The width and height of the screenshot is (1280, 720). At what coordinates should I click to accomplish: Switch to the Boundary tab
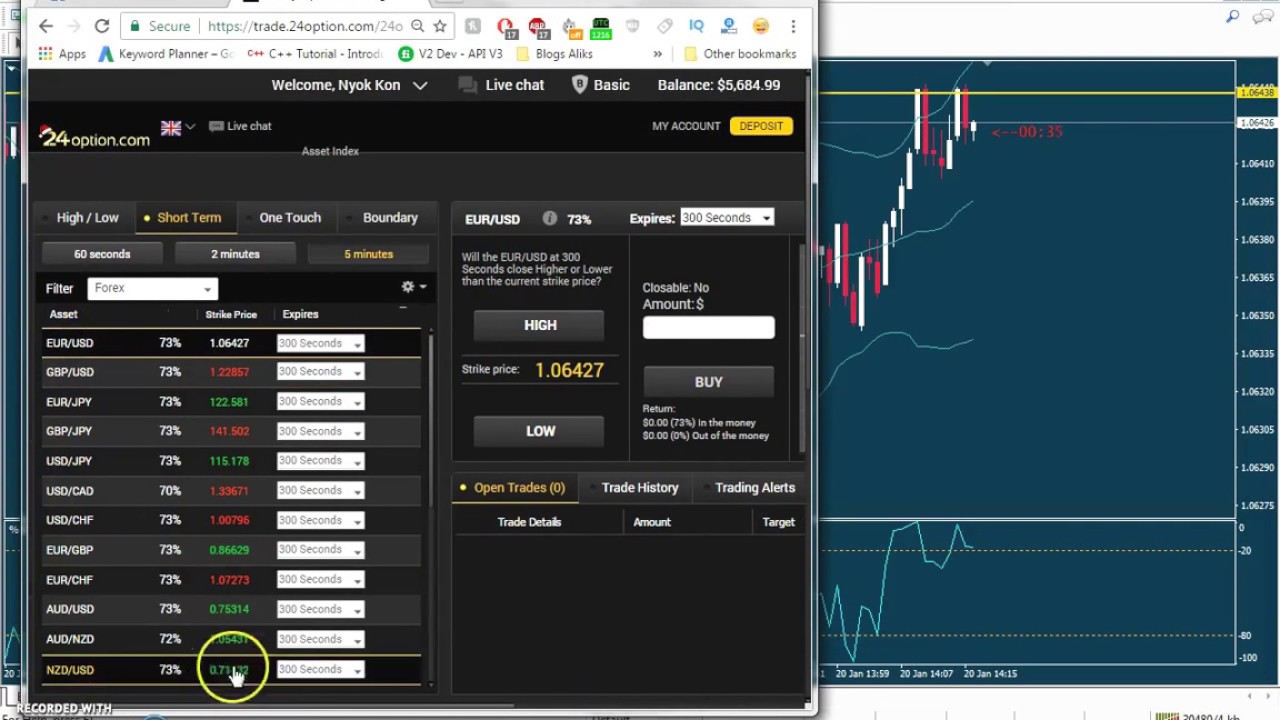click(390, 218)
